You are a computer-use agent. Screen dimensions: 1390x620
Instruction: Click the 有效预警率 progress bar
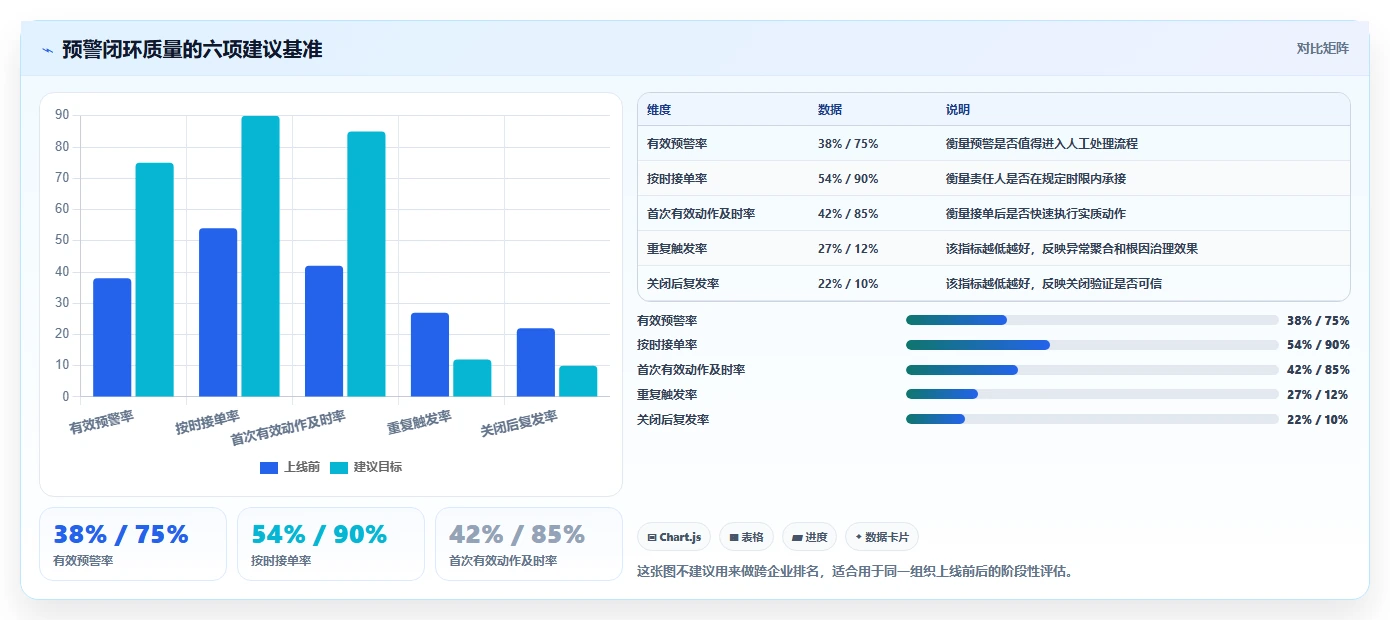(x=1092, y=320)
